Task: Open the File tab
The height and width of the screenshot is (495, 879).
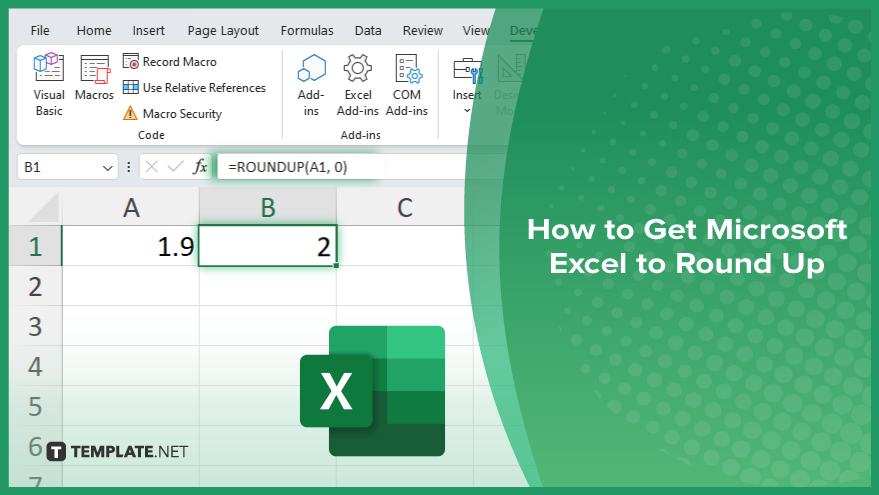Action: 40,30
